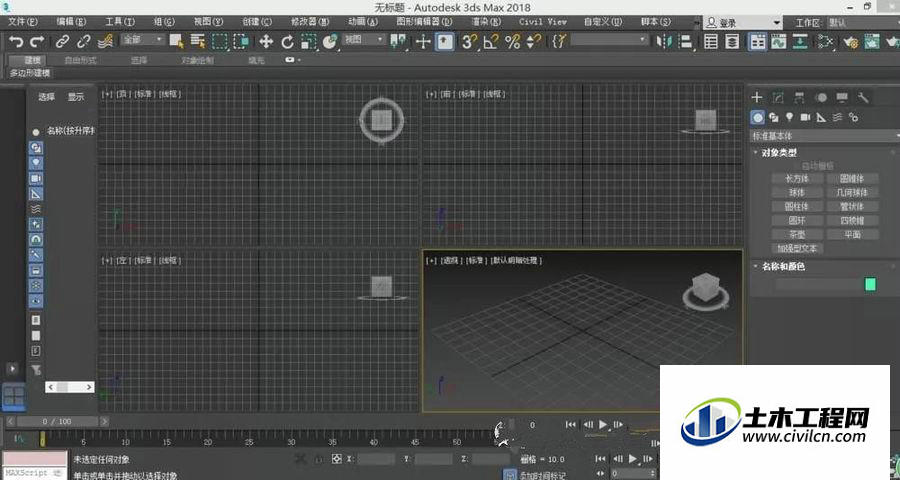Click the 圆柱体 cylinder button

(x=797, y=206)
